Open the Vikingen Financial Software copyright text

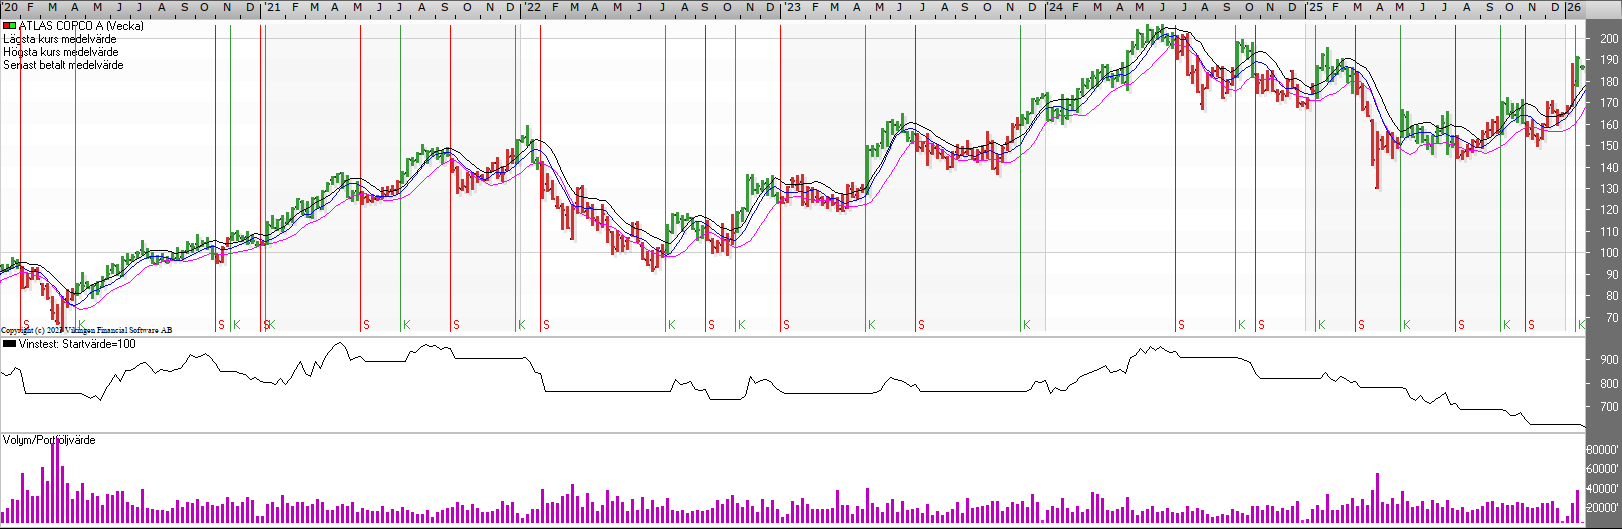pos(87,330)
